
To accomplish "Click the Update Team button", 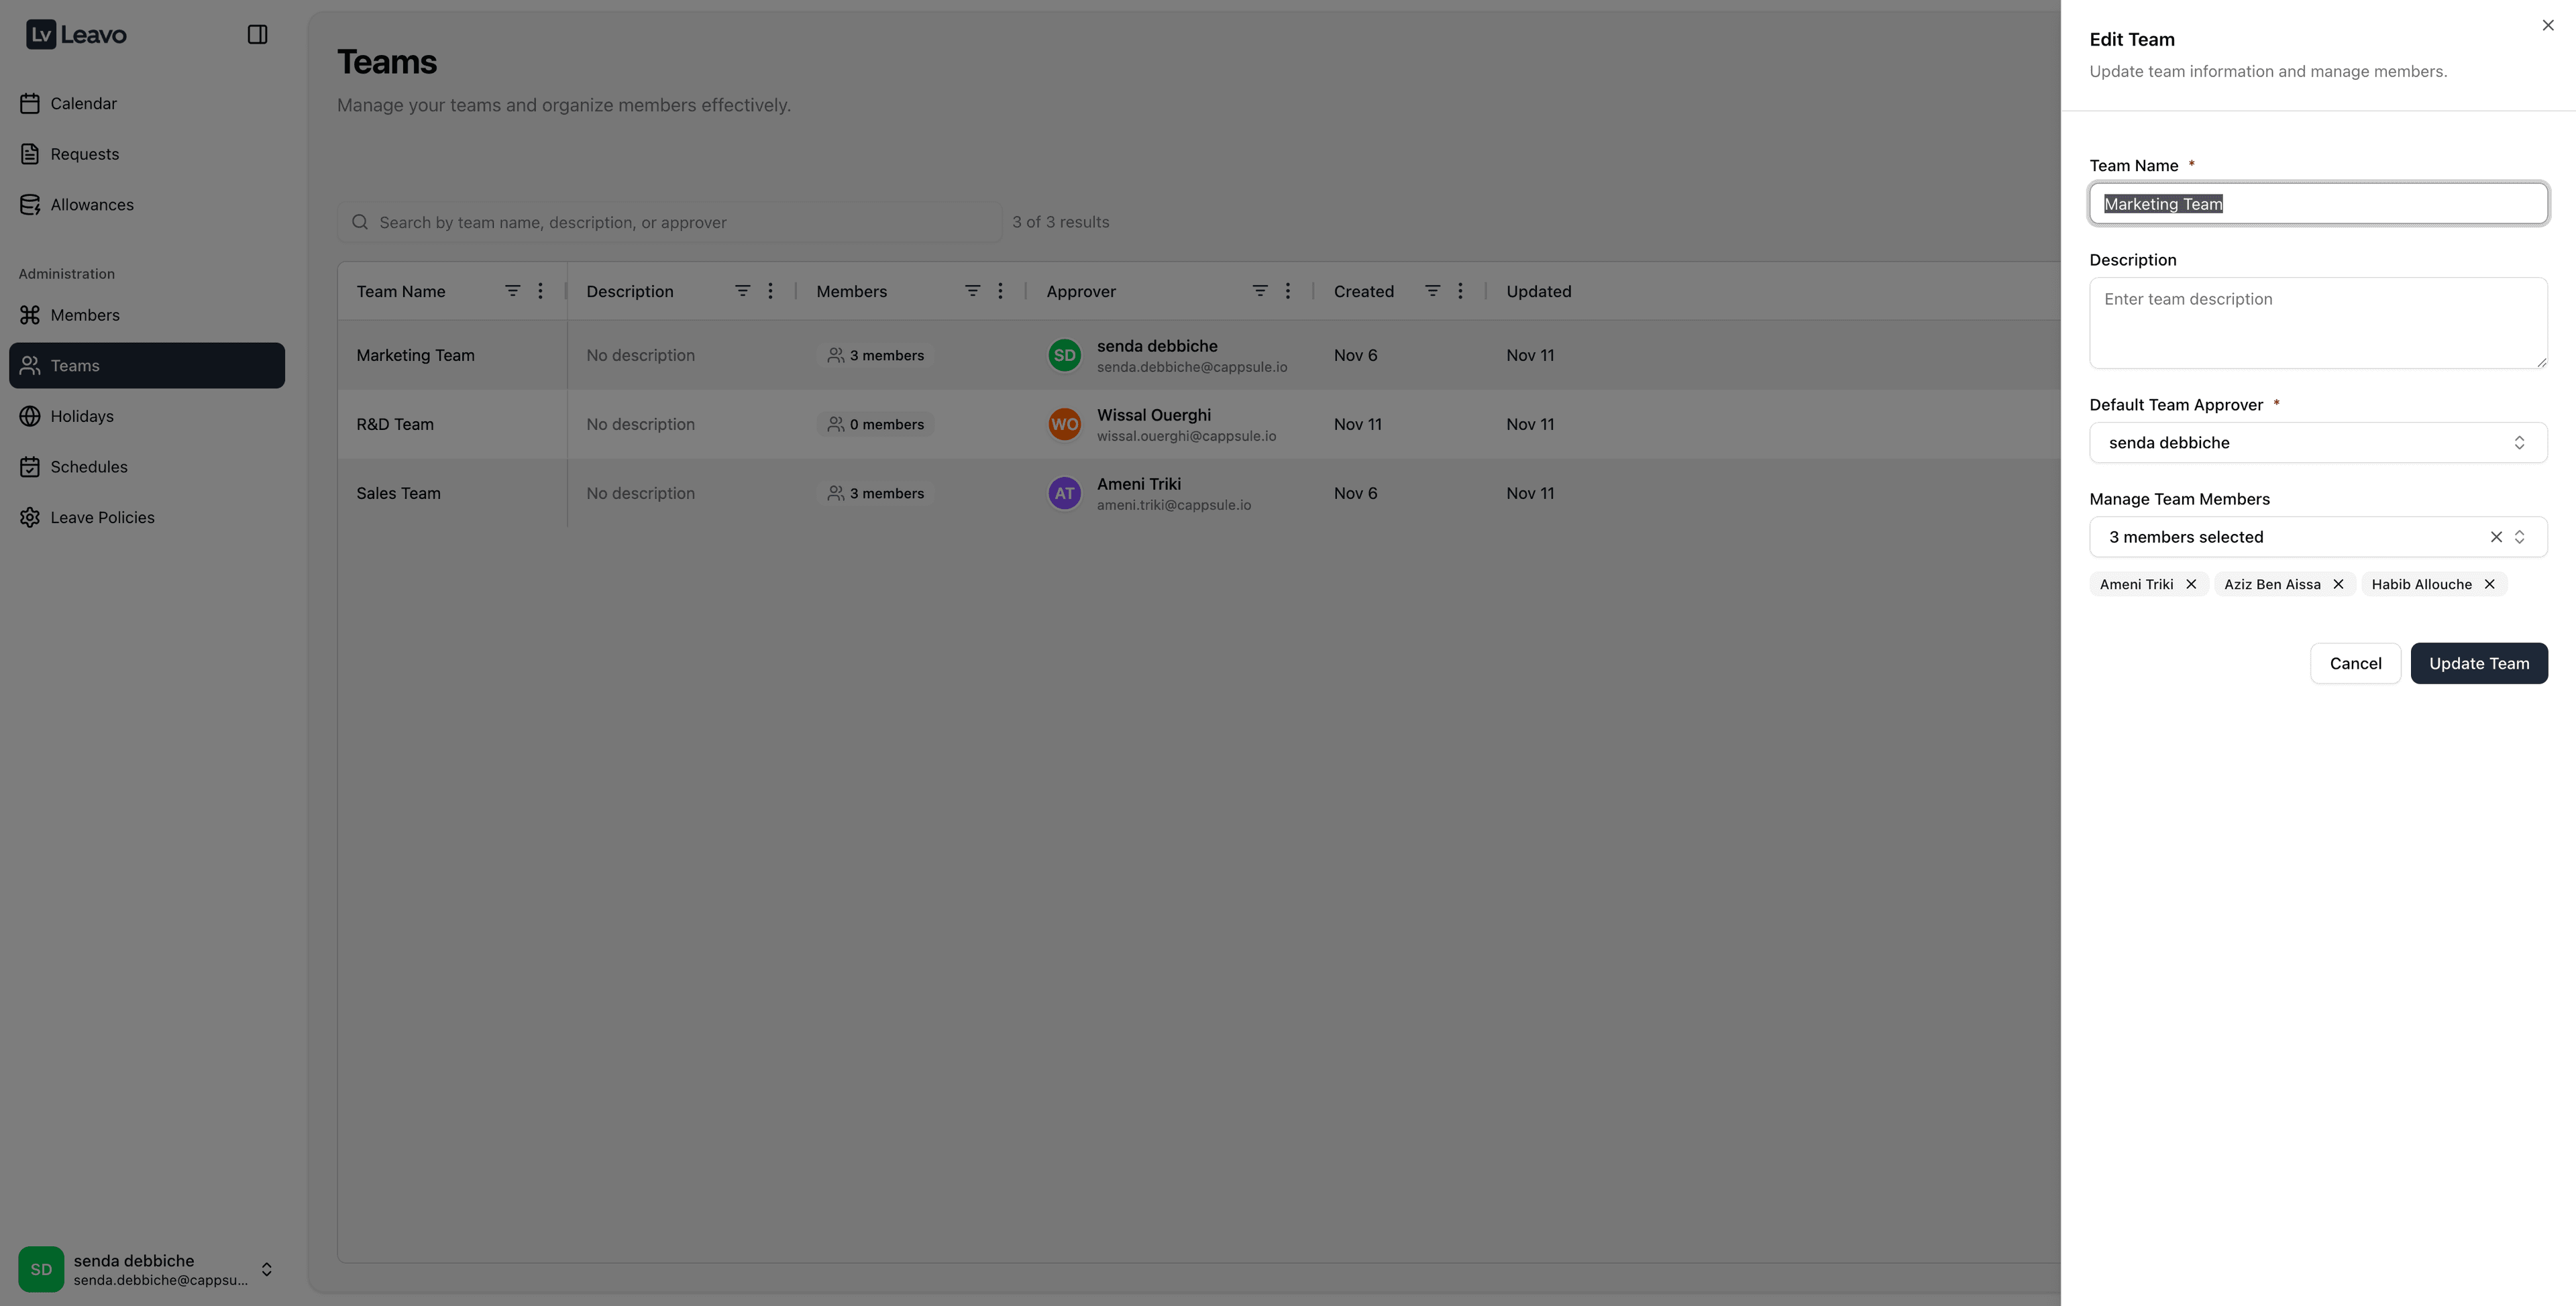I will pos(2478,664).
